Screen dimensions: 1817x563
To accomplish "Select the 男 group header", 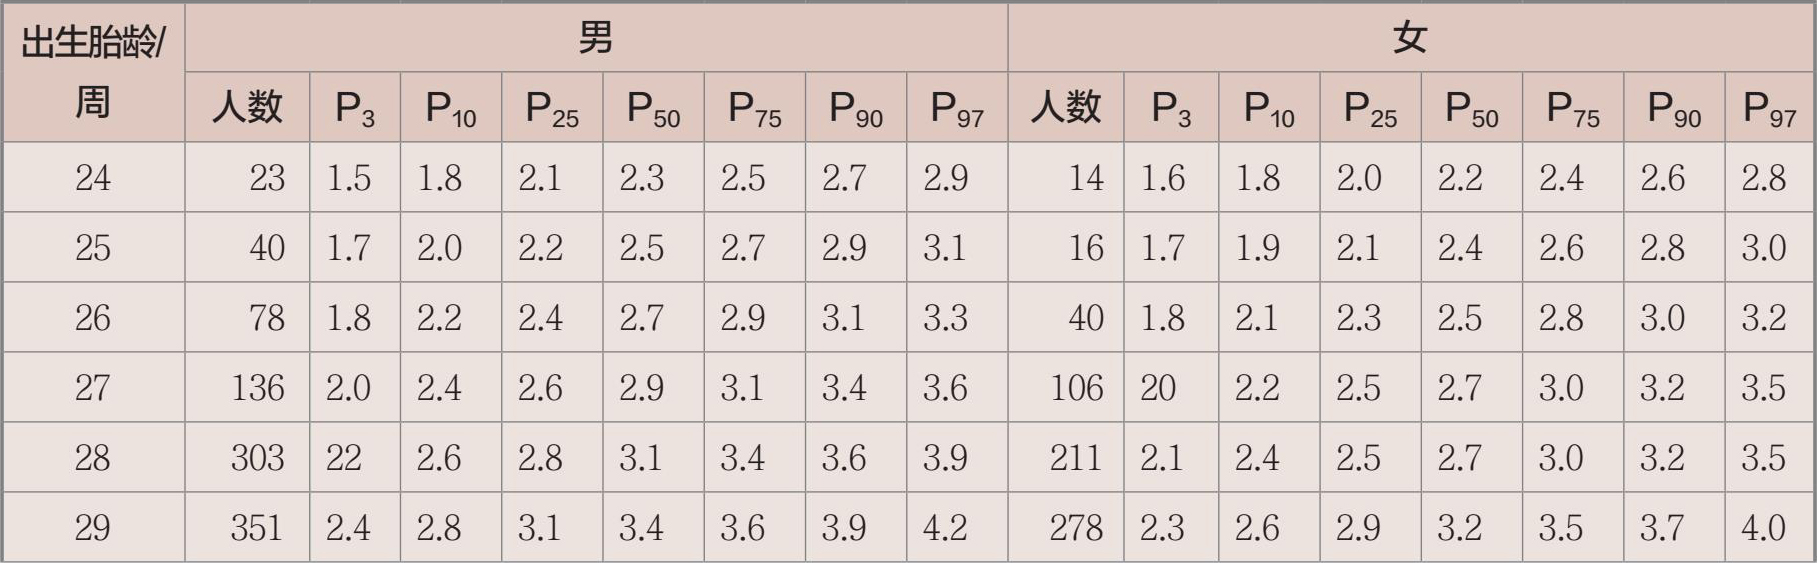I will 596,38.
